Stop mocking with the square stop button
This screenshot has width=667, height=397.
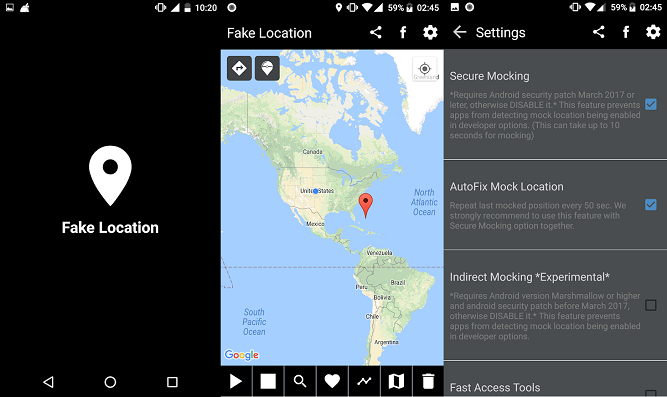click(x=268, y=381)
